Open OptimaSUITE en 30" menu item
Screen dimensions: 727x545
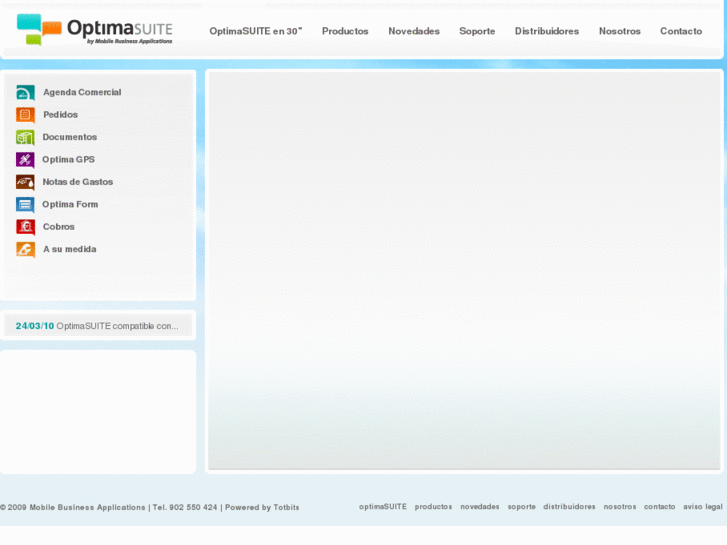tap(255, 31)
